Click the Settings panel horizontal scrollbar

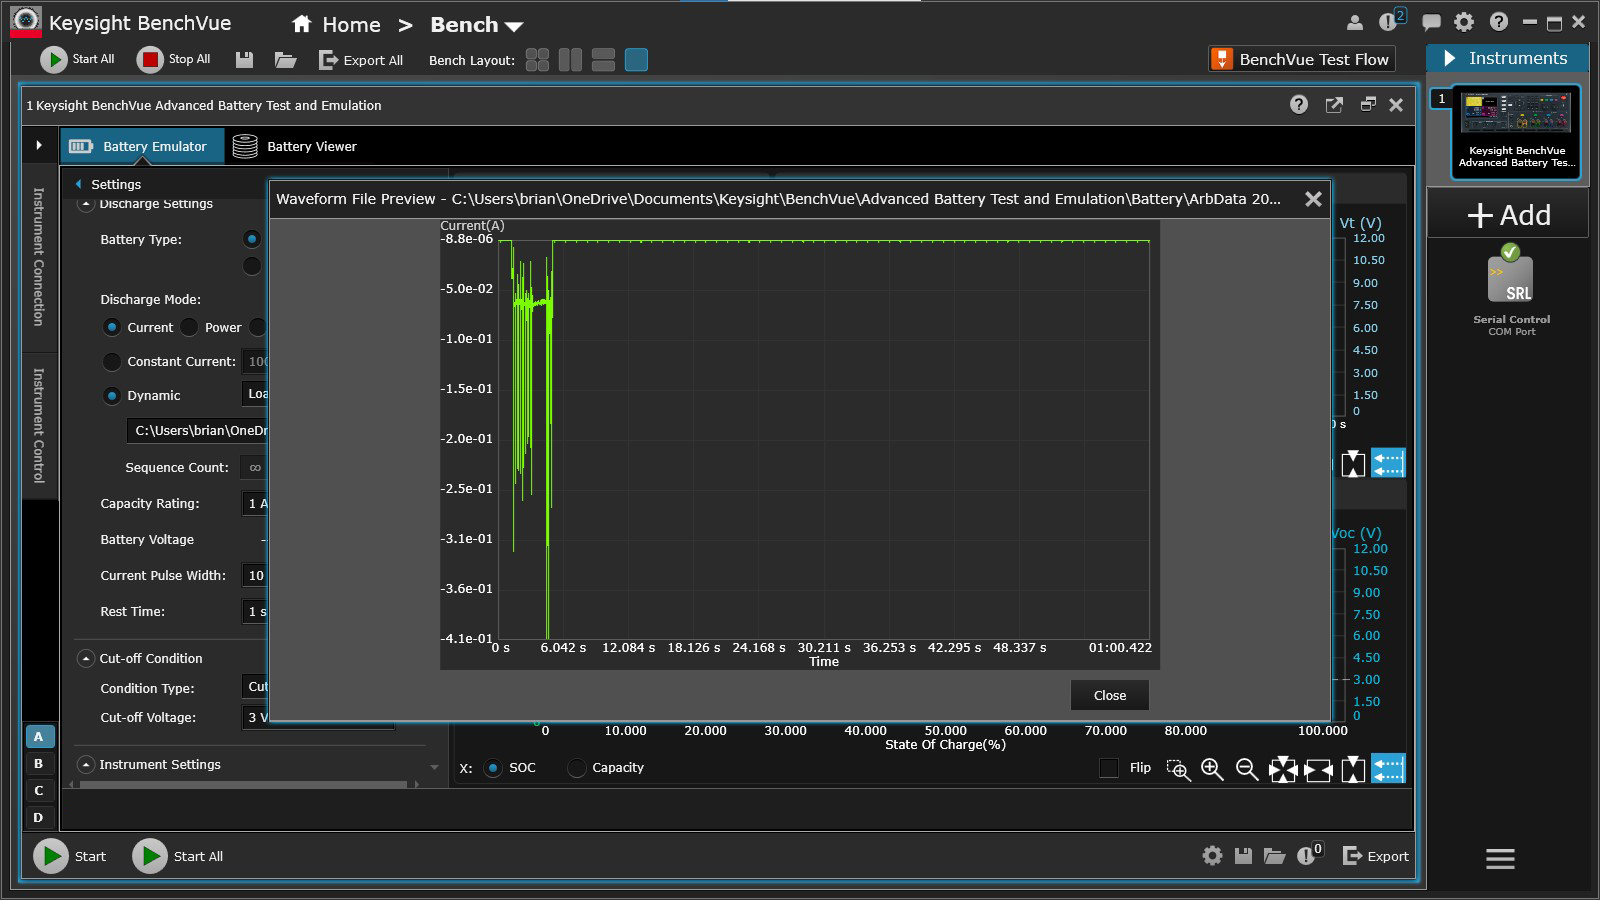(x=243, y=785)
